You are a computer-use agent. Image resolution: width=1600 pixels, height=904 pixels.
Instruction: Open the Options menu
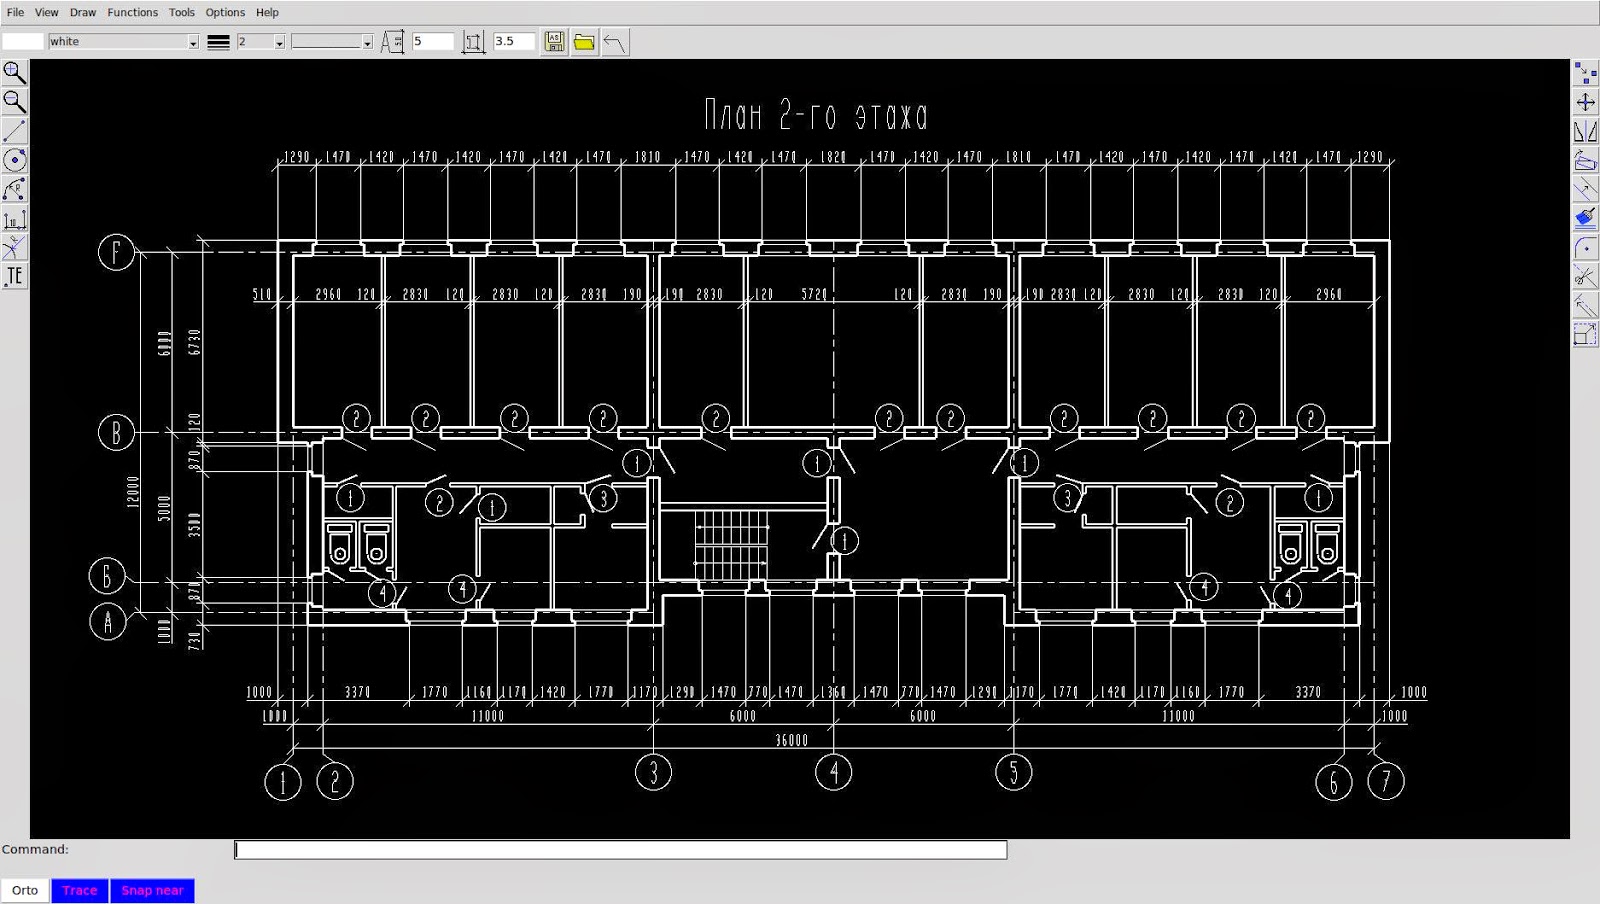click(225, 12)
